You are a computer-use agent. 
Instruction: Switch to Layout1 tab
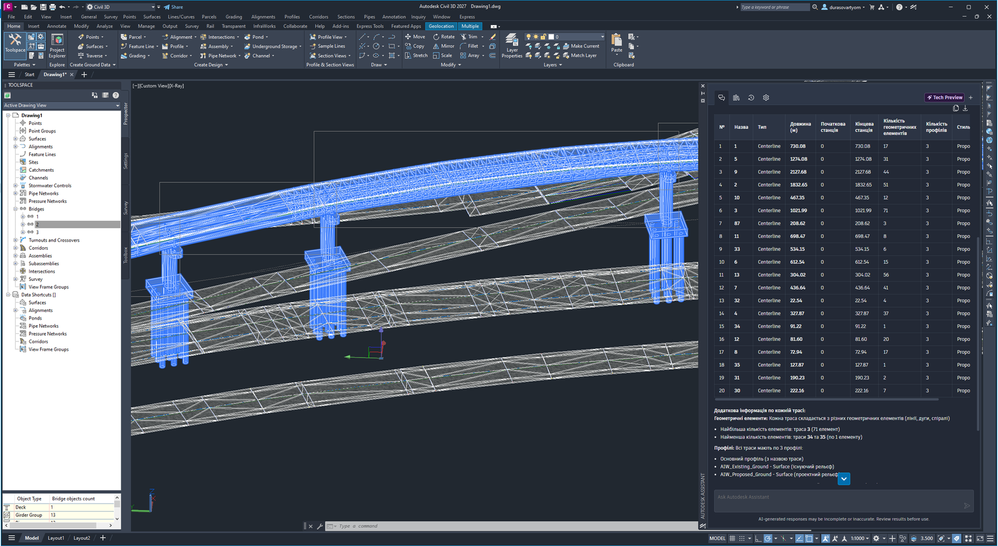[x=55, y=538]
